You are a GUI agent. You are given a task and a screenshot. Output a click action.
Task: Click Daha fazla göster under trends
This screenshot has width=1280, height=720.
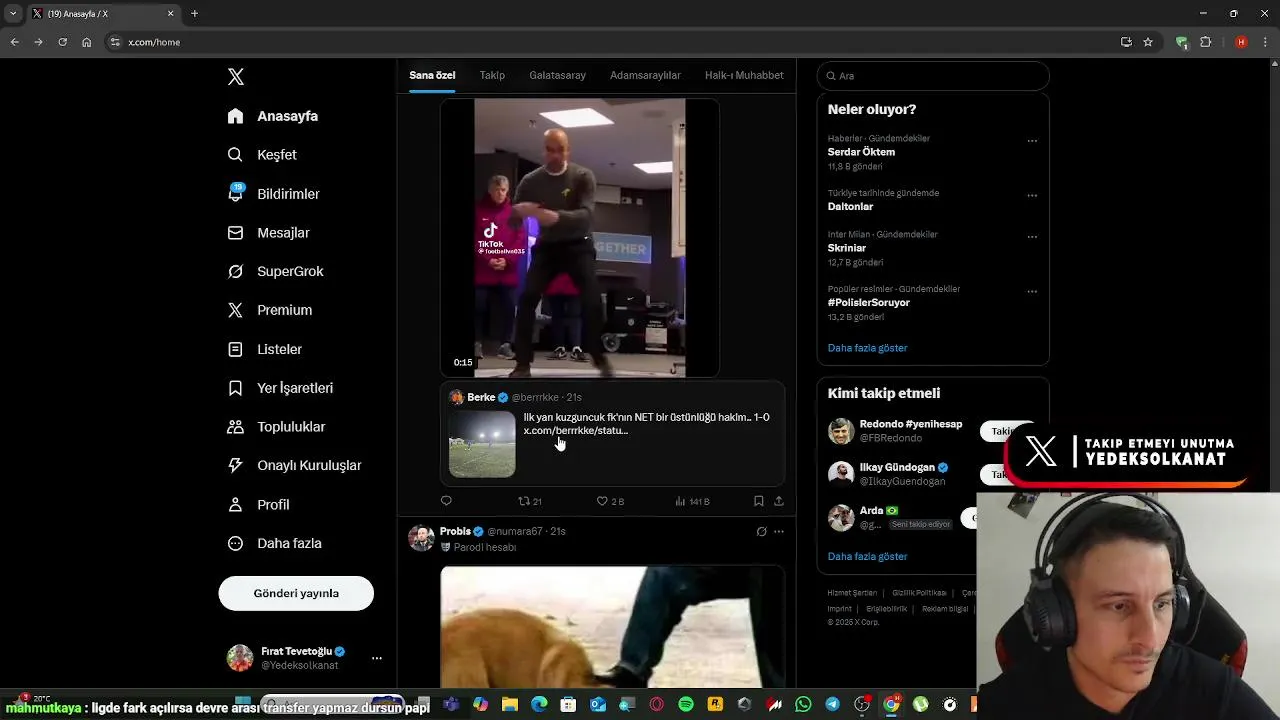click(867, 348)
